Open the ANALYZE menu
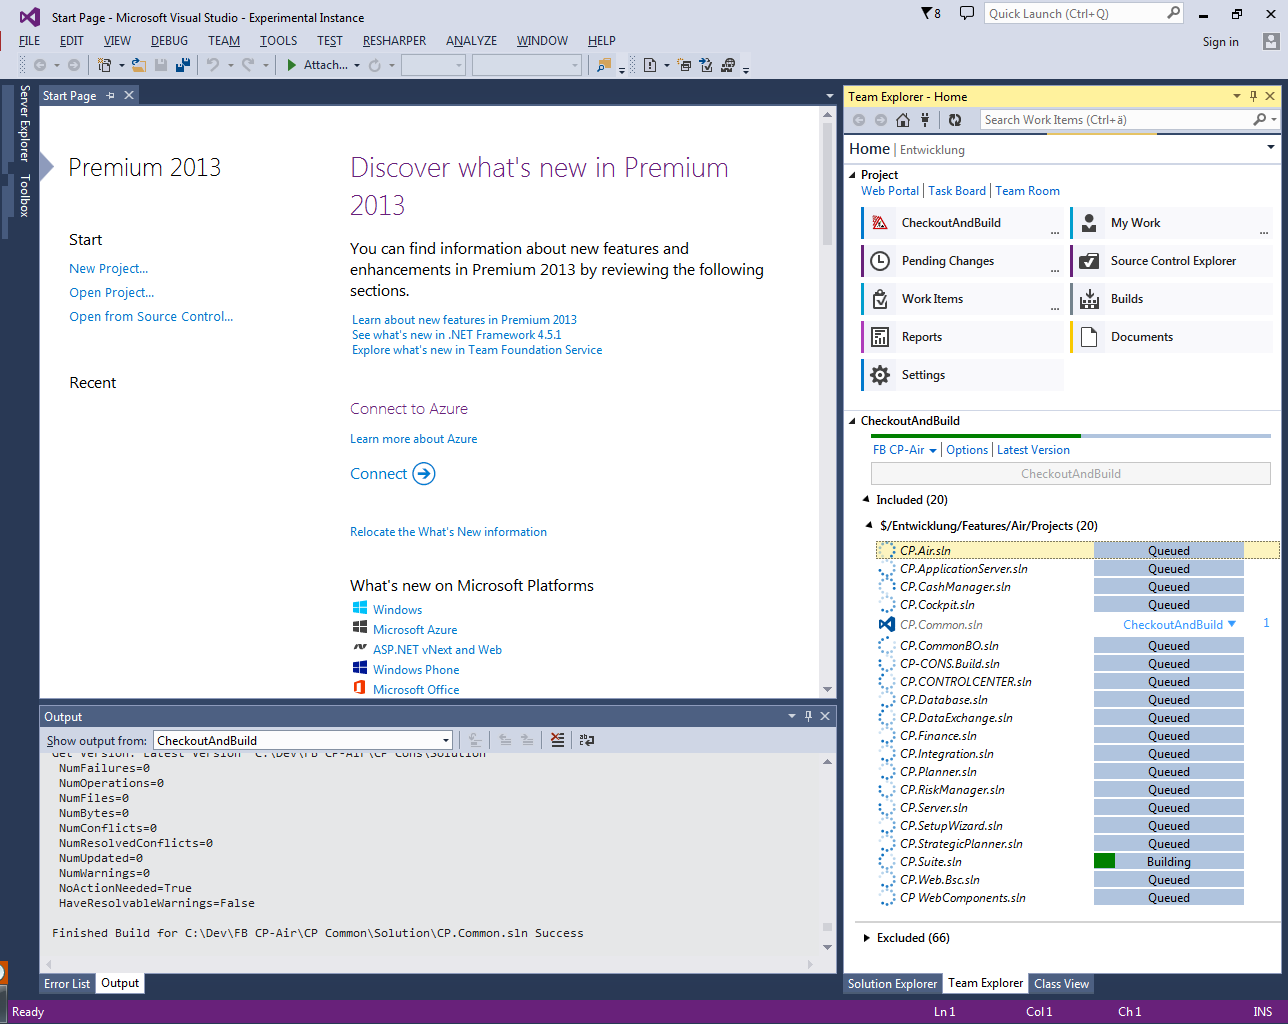Image resolution: width=1288 pixels, height=1024 pixels. pos(471,41)
